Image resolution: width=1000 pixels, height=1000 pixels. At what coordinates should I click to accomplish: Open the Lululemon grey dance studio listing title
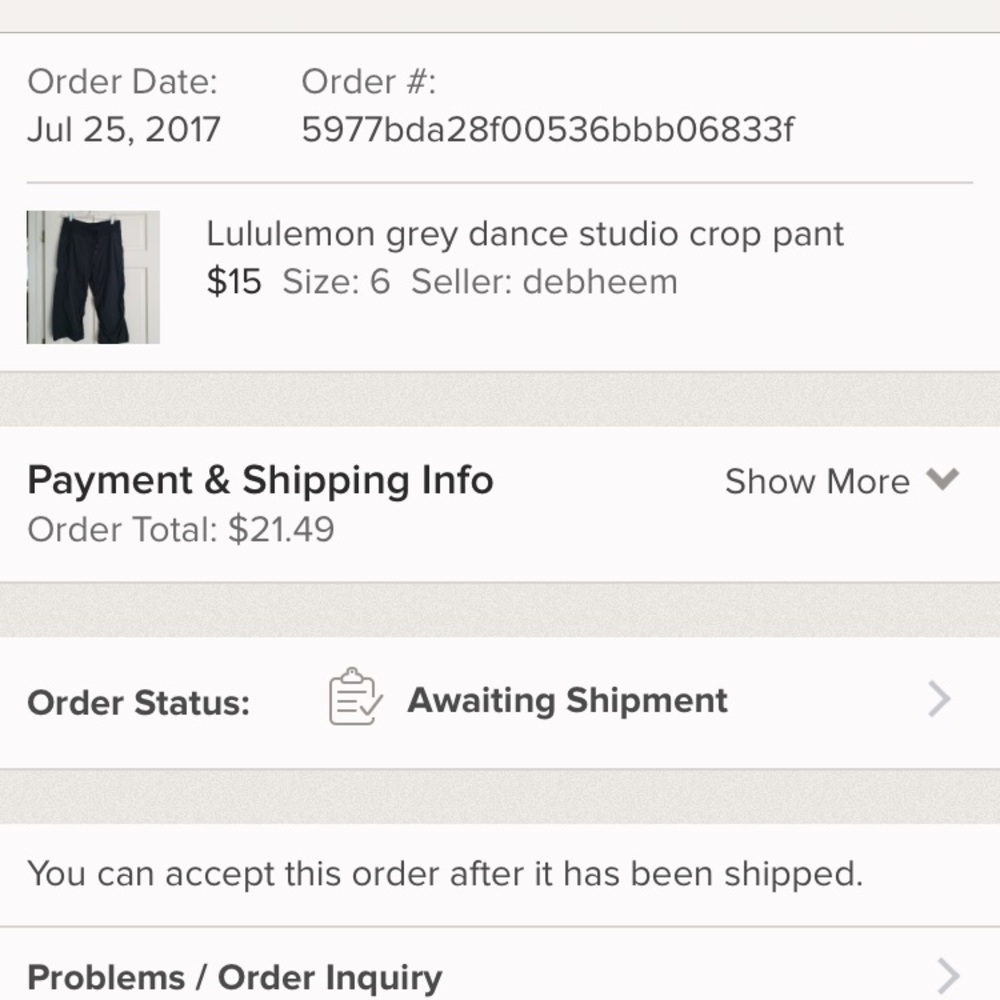pos(525,234)
